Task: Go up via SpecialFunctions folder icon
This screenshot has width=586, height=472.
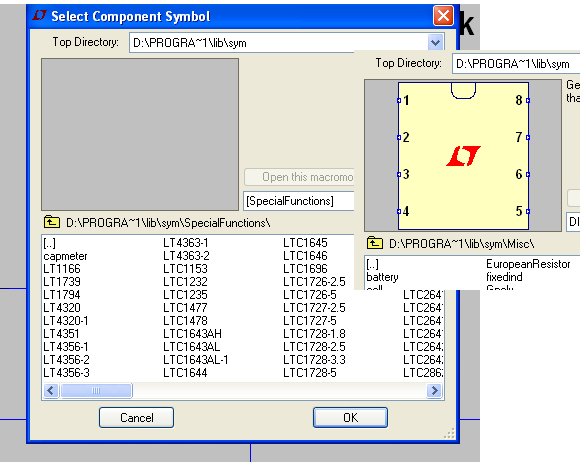Action: 52,222
